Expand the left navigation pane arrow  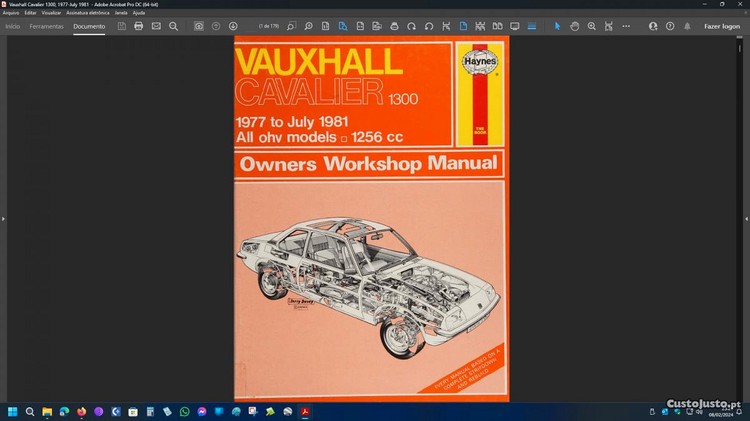[x=3, y=218]
